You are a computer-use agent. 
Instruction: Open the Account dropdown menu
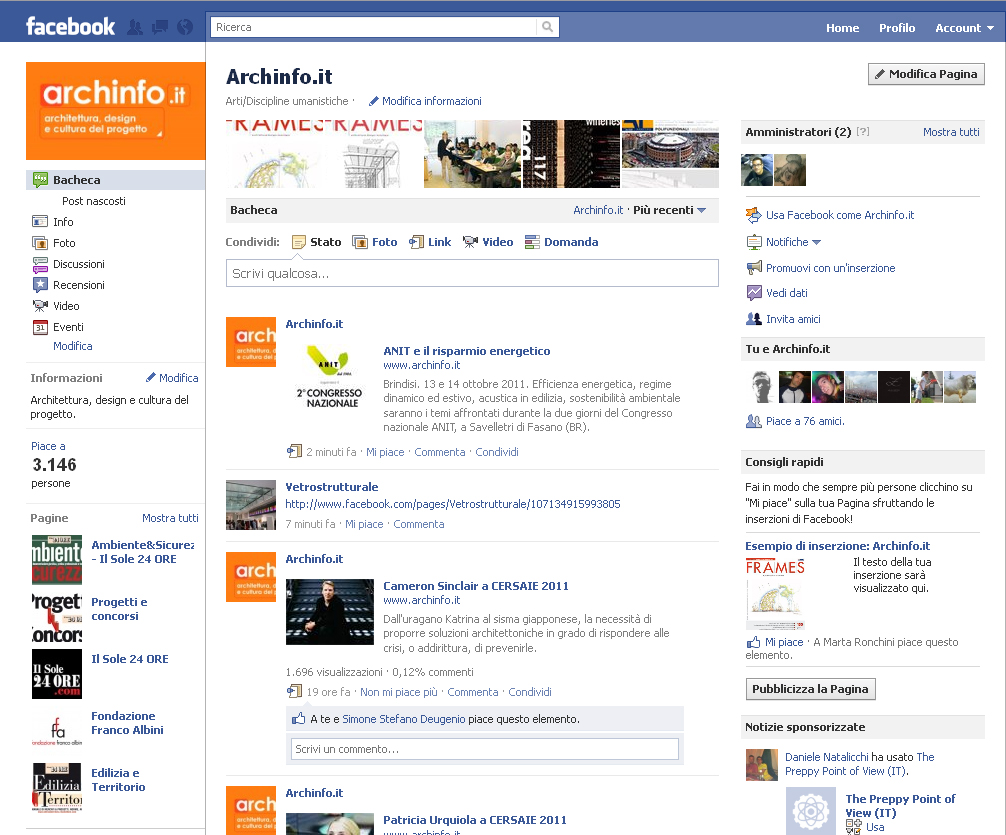(964, 28)
